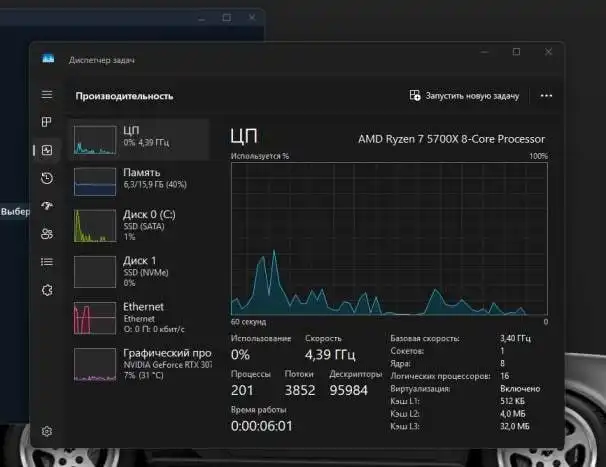Select the Графический процессор NVIDIA entry
This screenshot has height=467, width=606.
click(141, 364)
